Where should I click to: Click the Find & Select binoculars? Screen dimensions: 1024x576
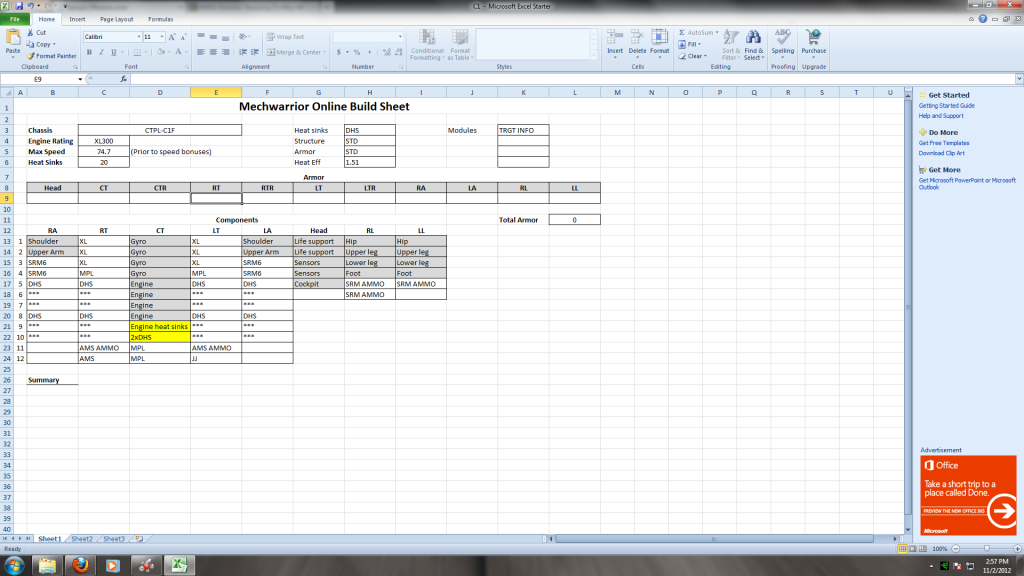coord(753,37)
